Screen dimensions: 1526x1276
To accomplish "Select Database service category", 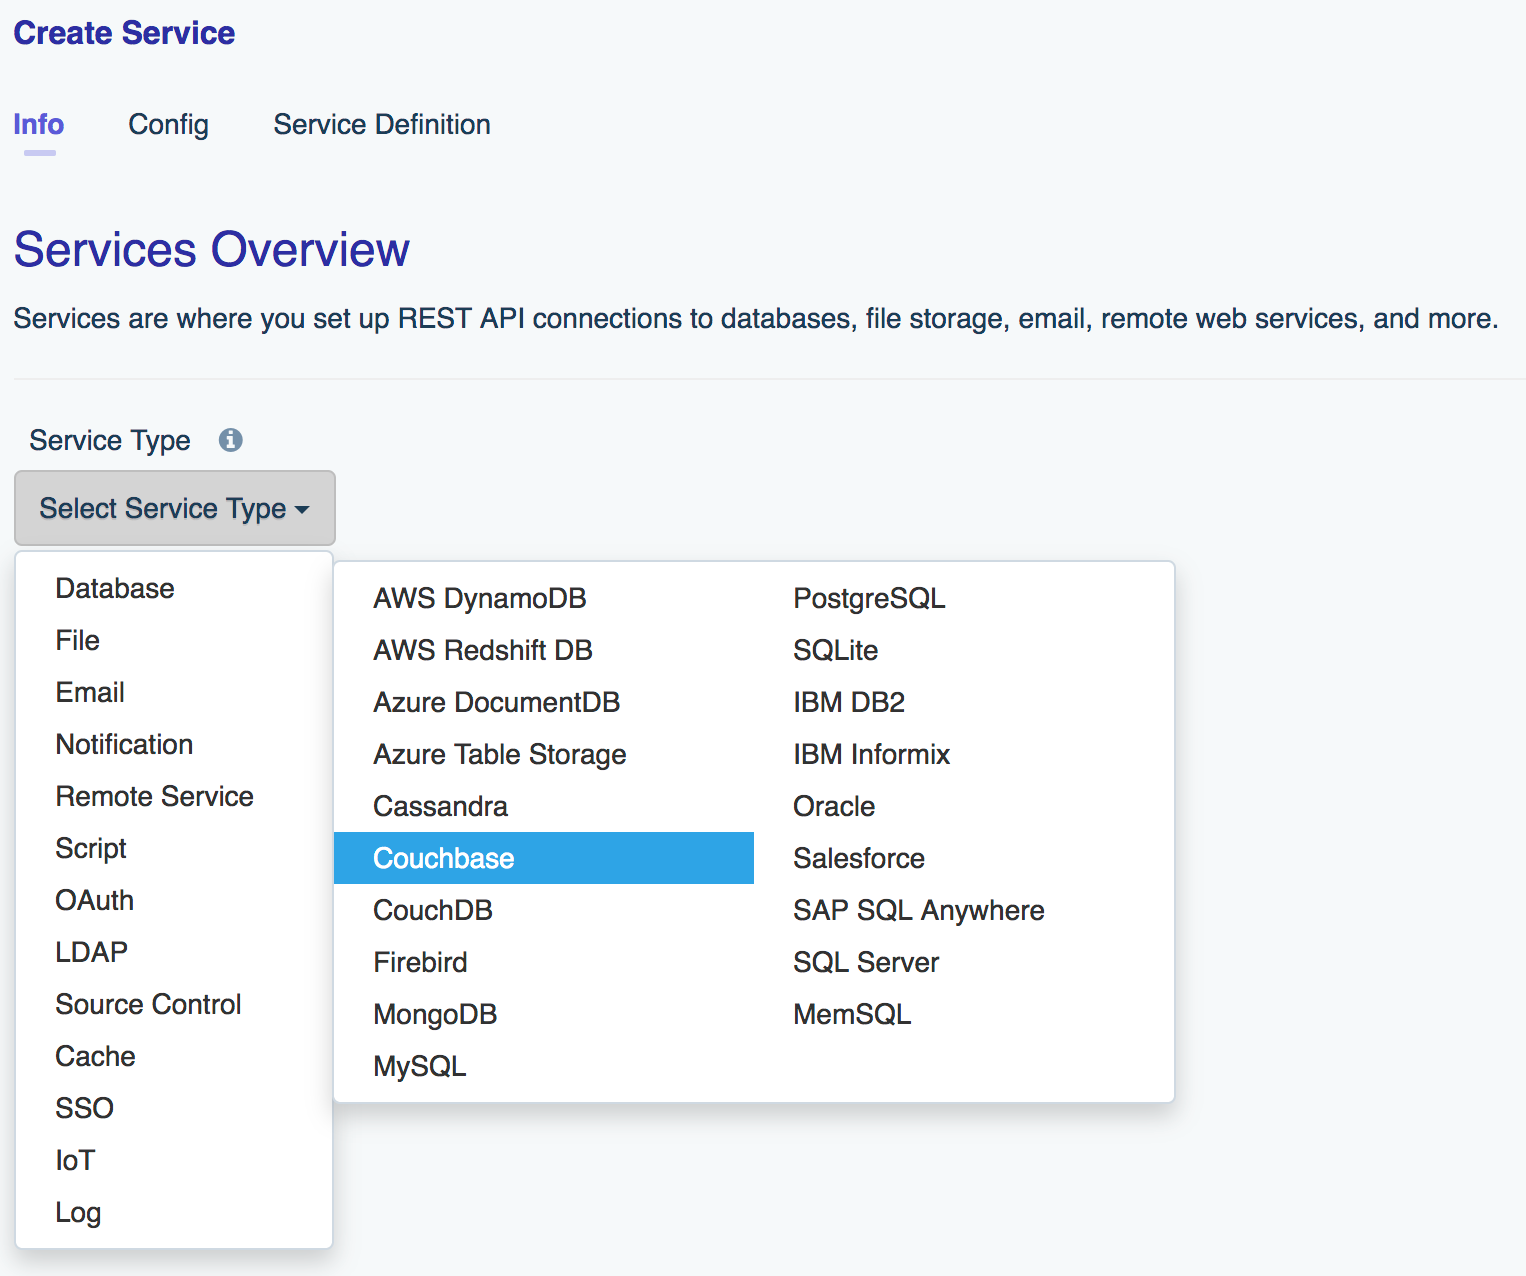I will [174, 588].
